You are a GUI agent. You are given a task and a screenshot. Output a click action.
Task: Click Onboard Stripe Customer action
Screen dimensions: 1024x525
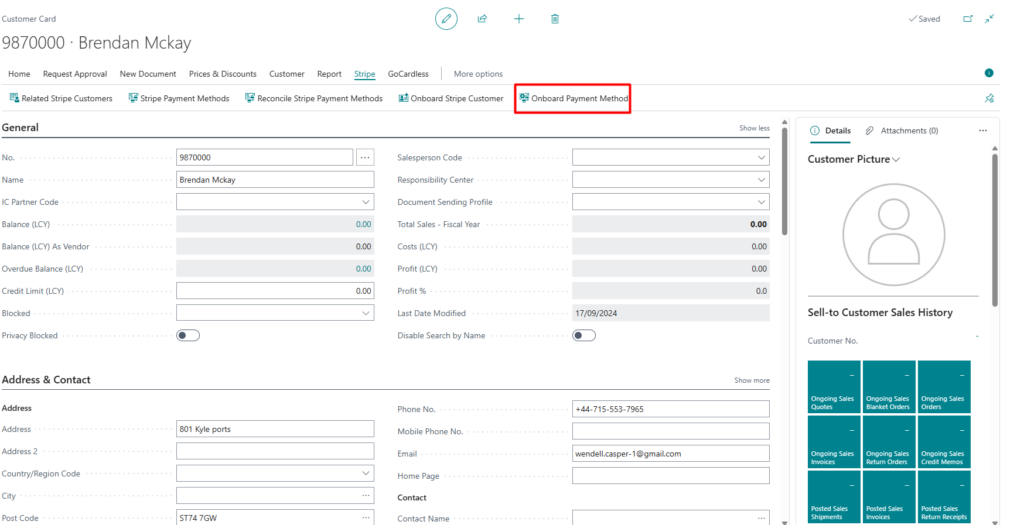pyautogui.click(x=451, y=99)
